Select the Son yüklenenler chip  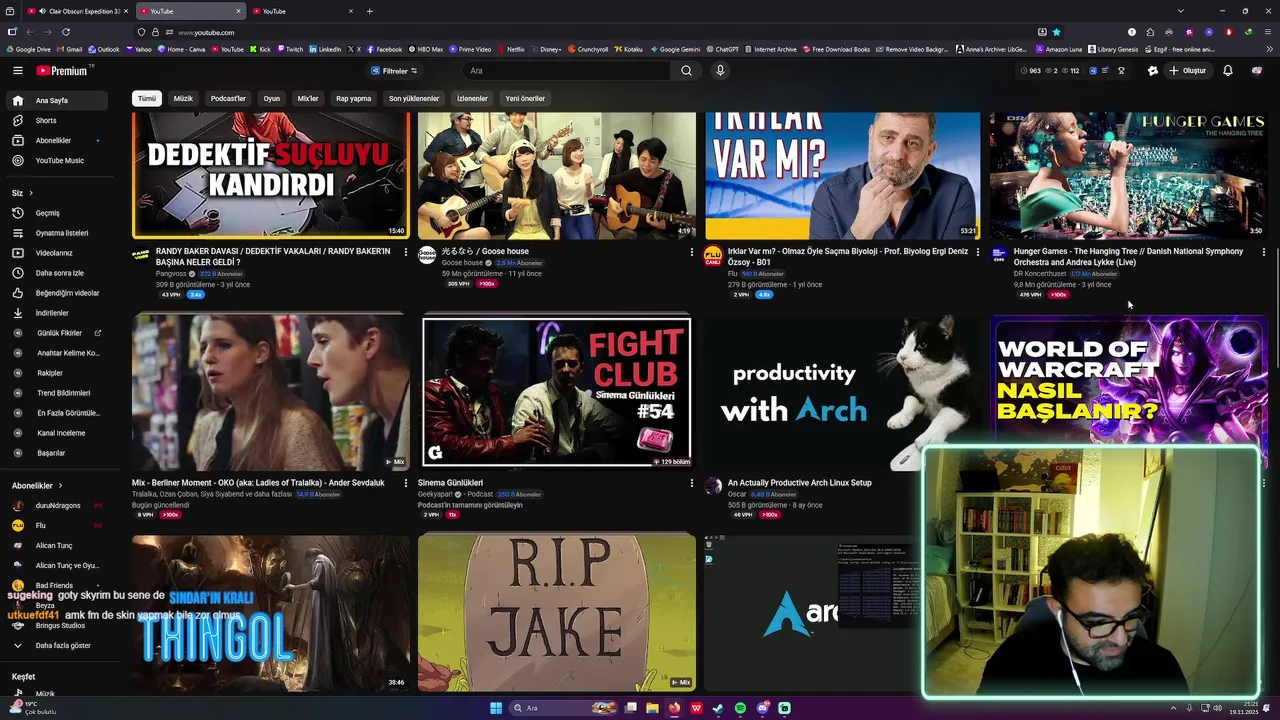click(x=414, y=98)
